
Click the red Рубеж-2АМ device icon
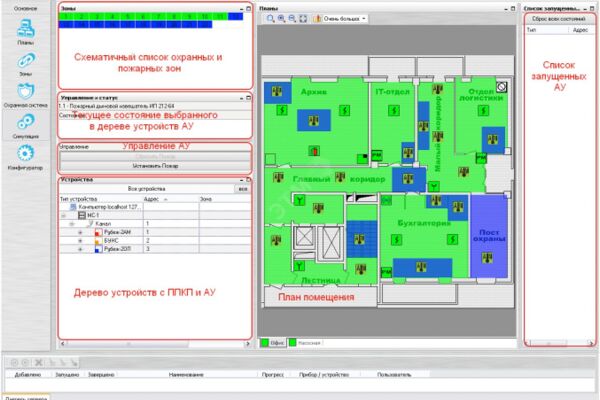[x=98, y=232]
